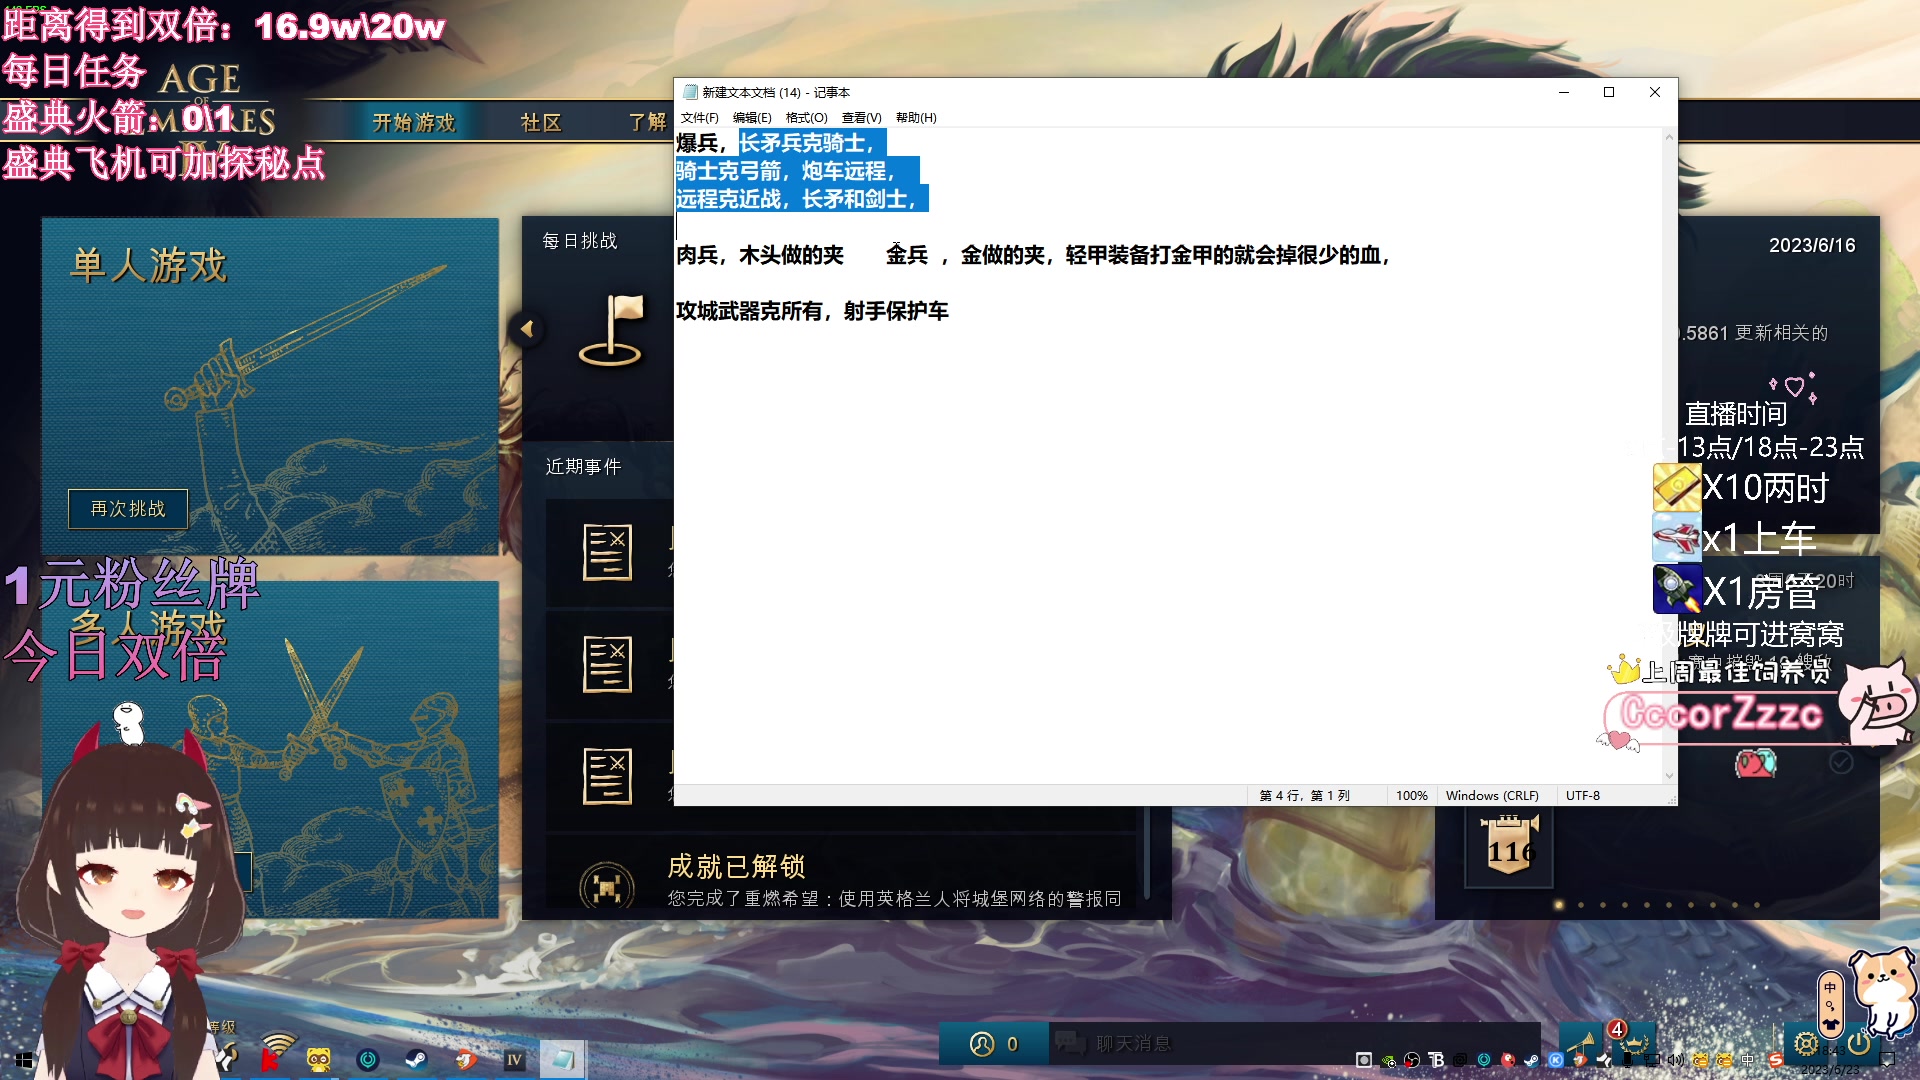The width and height of the screenshot is (1920, 1080).
Task: Open the 格式(O) menu in Notepad
Action: pyautogui.click(x=806, y=117)
